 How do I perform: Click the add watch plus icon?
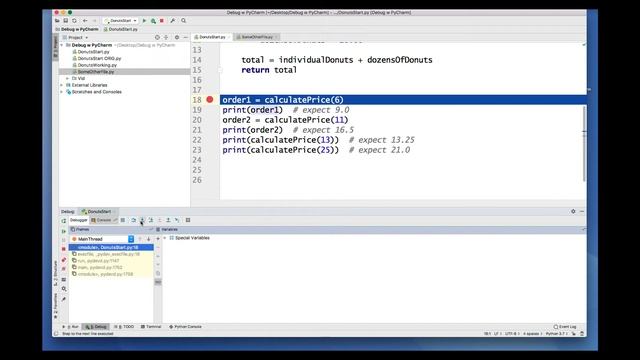click(158, 239)
